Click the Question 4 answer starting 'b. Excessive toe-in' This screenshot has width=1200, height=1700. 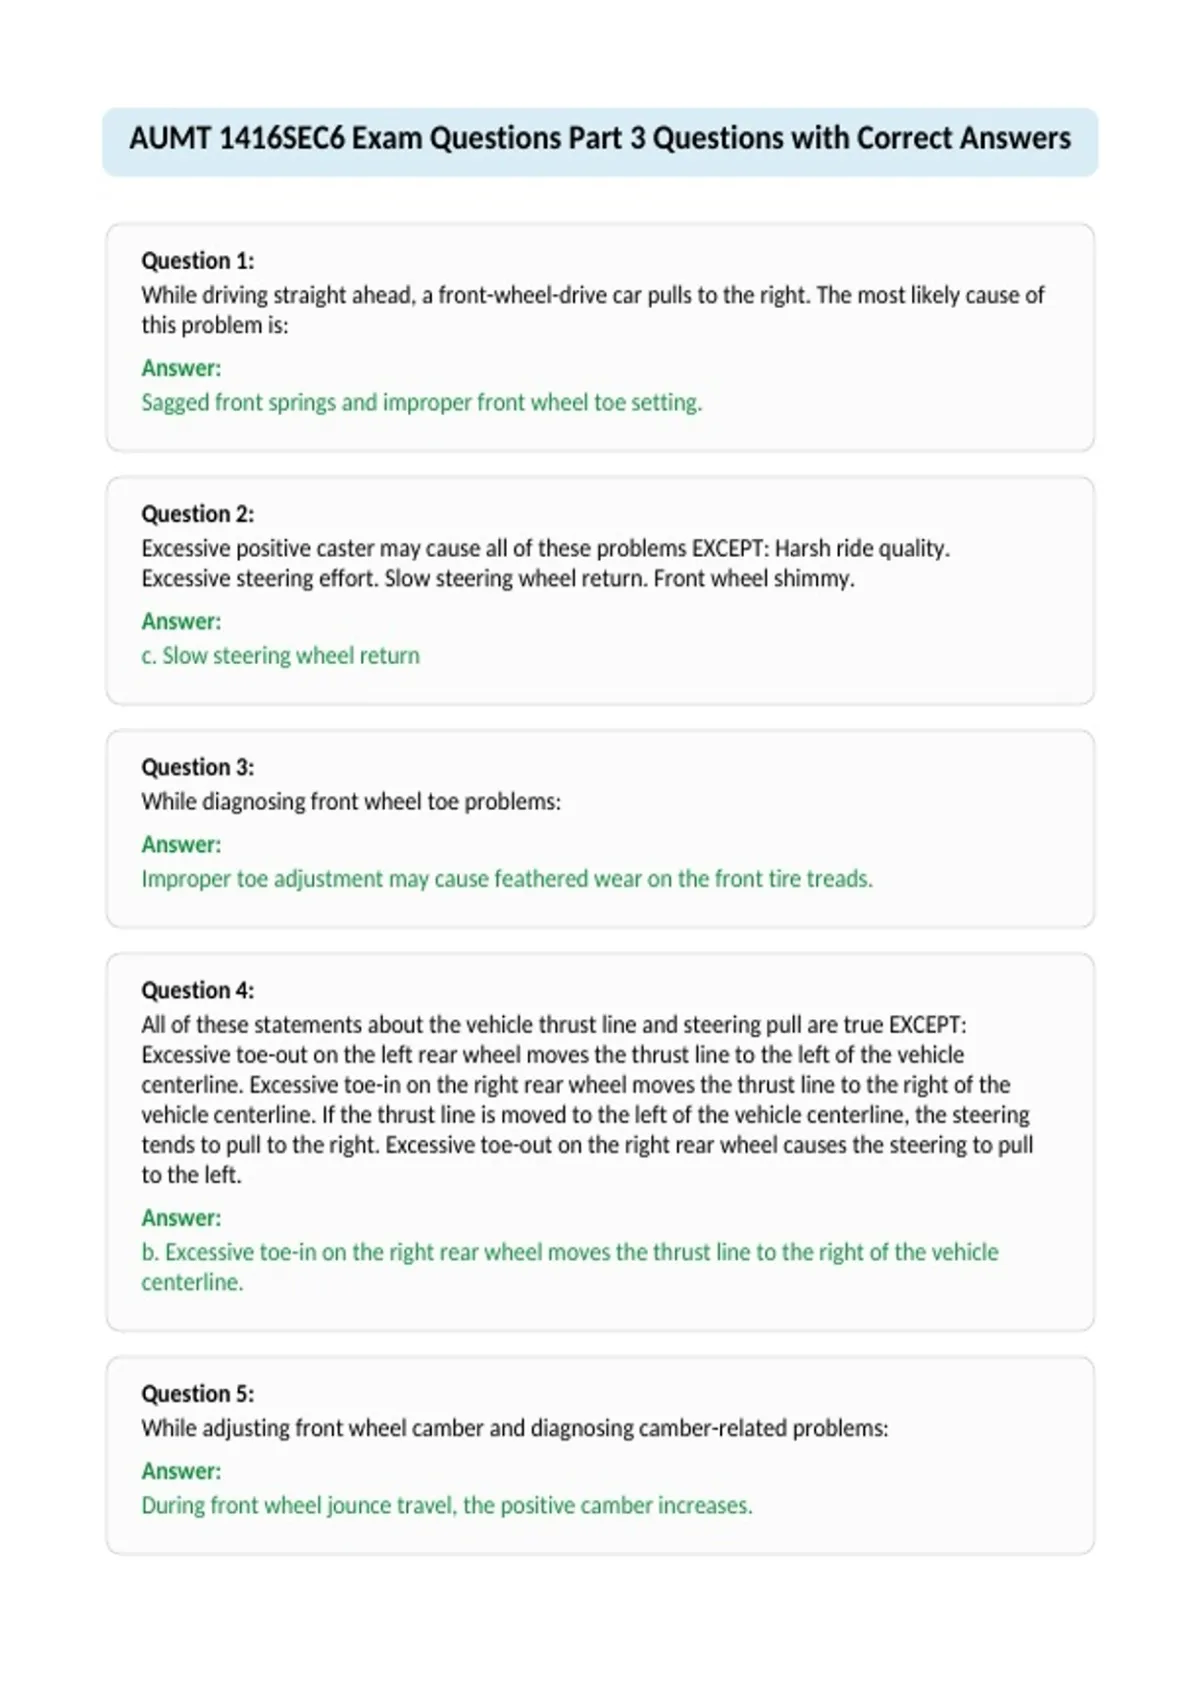point(570,1266)
